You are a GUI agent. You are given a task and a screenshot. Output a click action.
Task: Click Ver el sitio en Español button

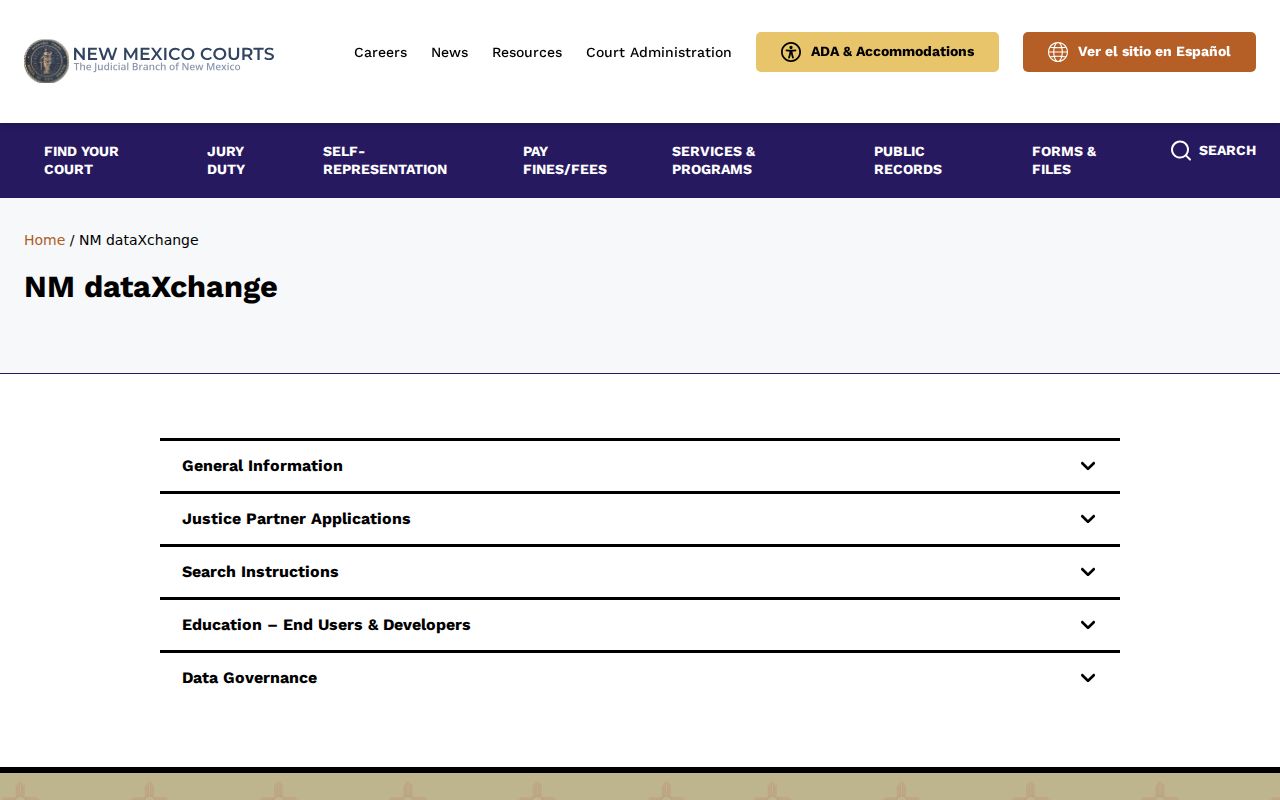(x=1139, y=52)
